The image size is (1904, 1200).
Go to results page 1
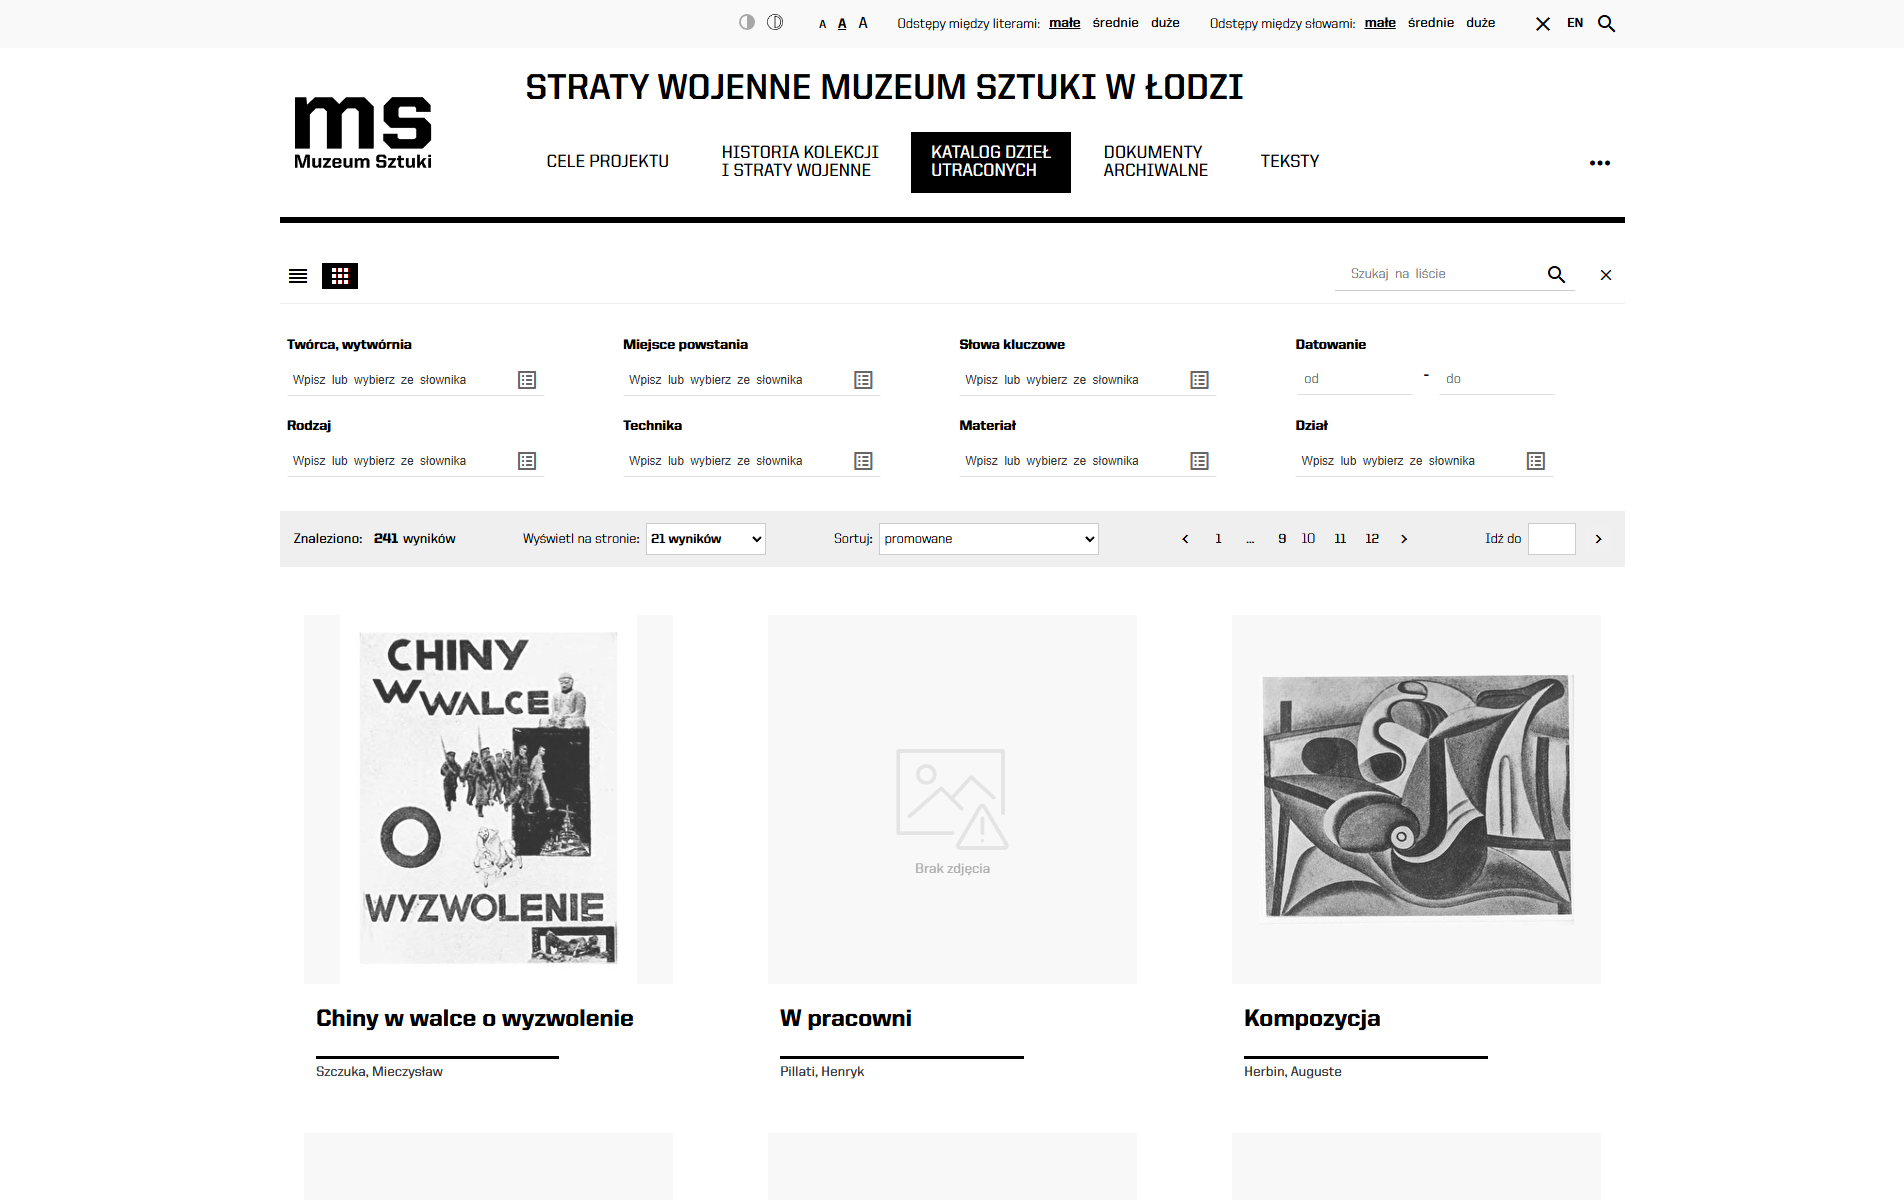tap(1218, 539)
